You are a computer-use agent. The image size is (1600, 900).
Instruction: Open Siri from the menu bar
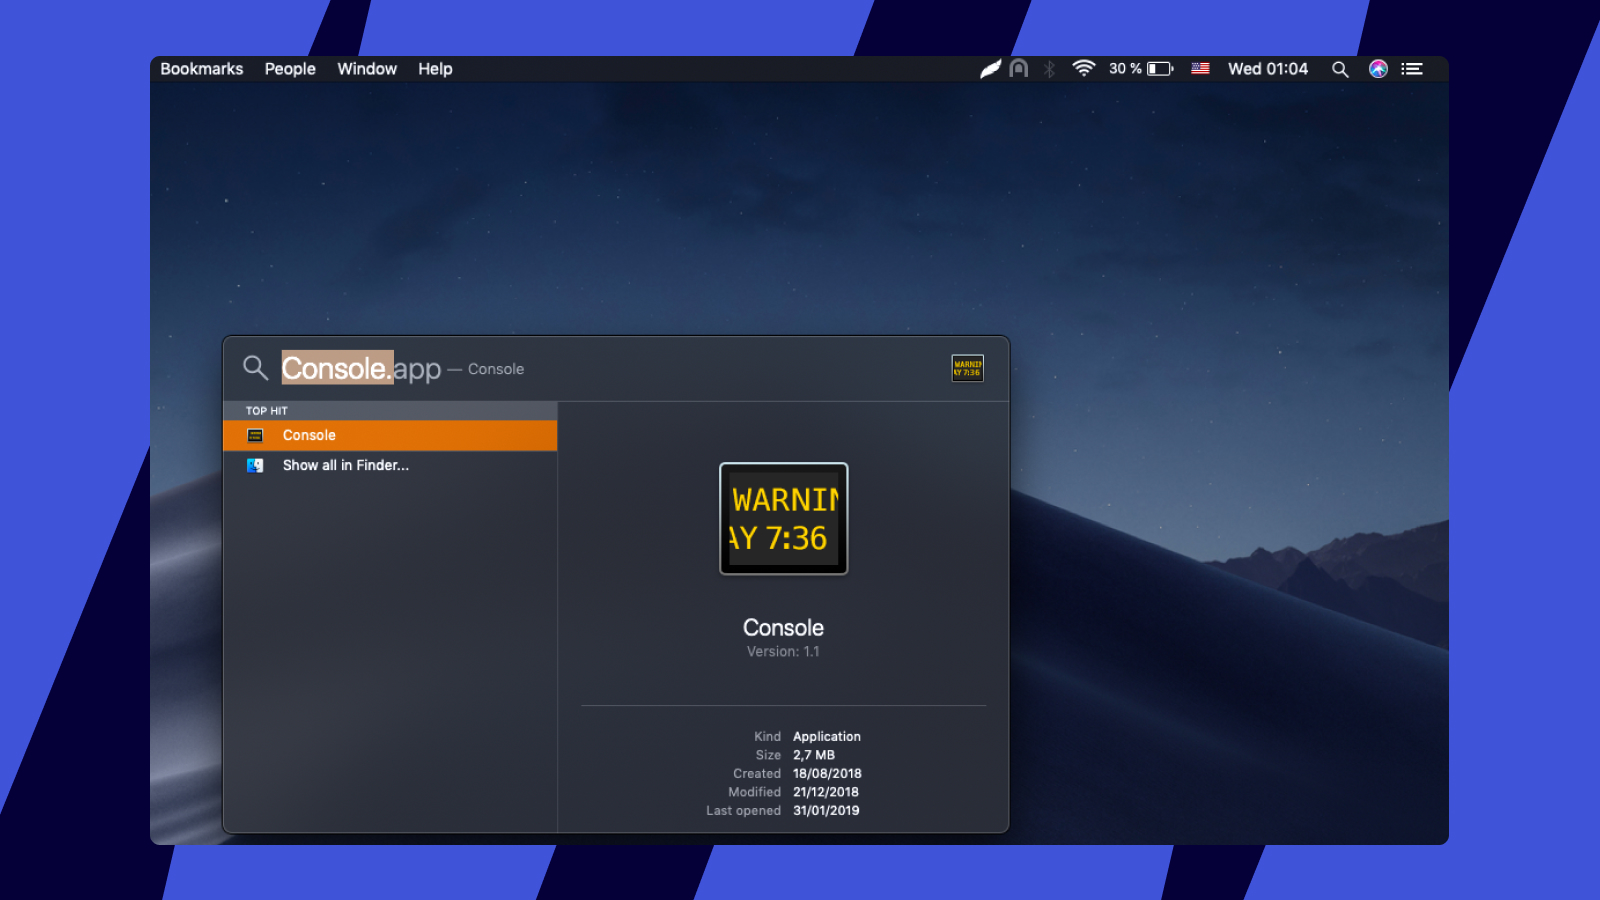click(x=1378, y=69)
